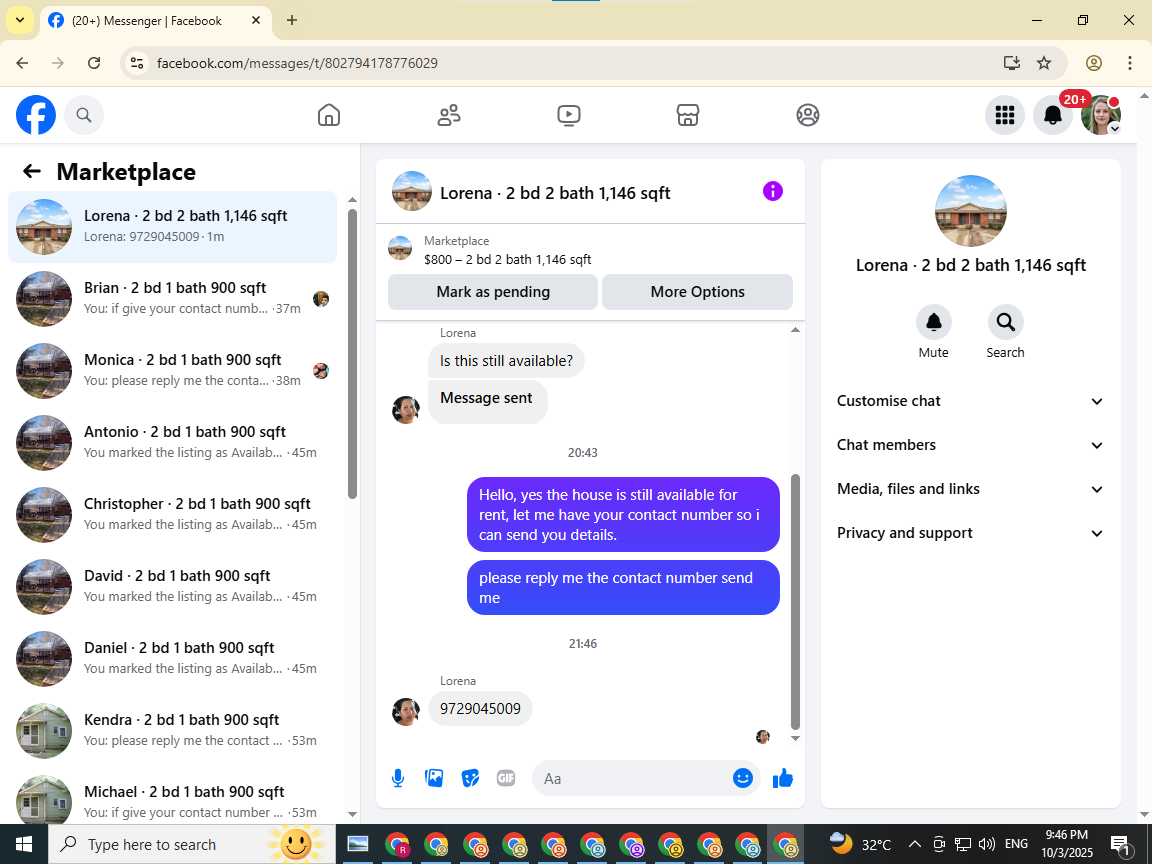Open the nine-dot menu grid icon
The height and width of the screenshot is (864, 1152).
point(1004,115)
